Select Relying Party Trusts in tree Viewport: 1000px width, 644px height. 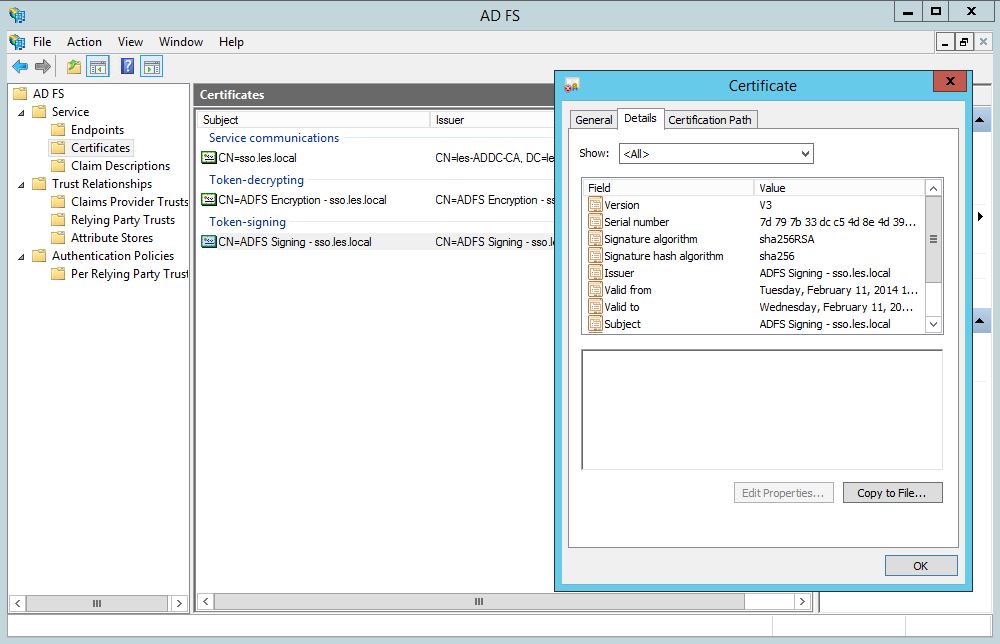tap(122, 220)
